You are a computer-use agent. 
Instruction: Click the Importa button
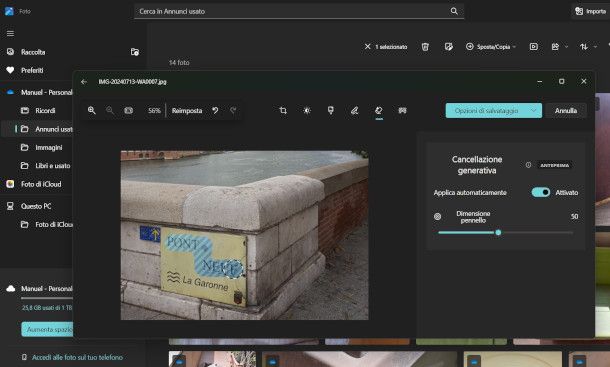(x=591, y=11)
